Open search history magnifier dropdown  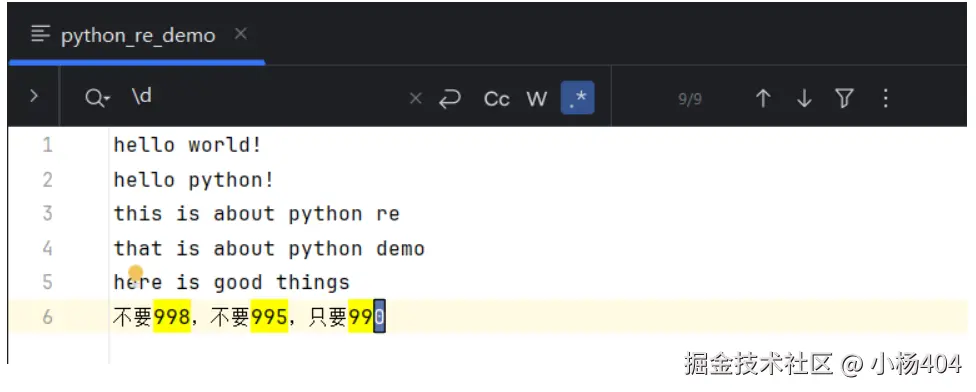pyautogui.click(x=97, y=98)
